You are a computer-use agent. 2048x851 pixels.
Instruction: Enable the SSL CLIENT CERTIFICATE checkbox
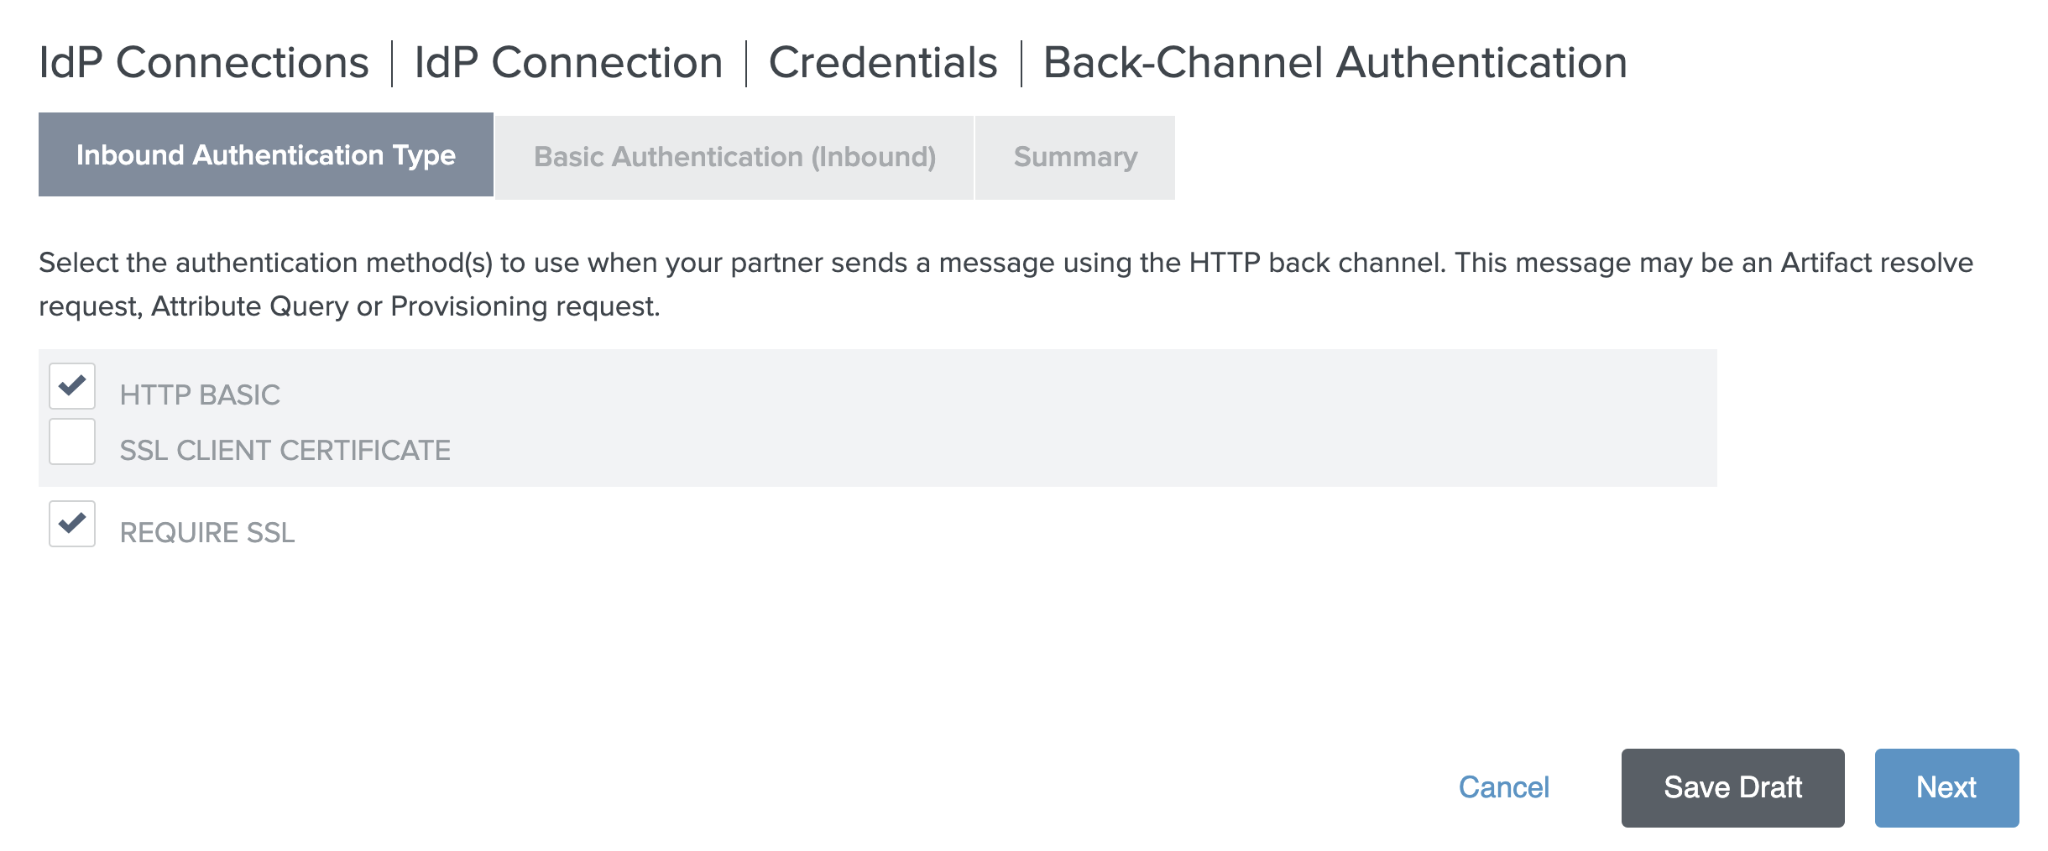point(72,442)
